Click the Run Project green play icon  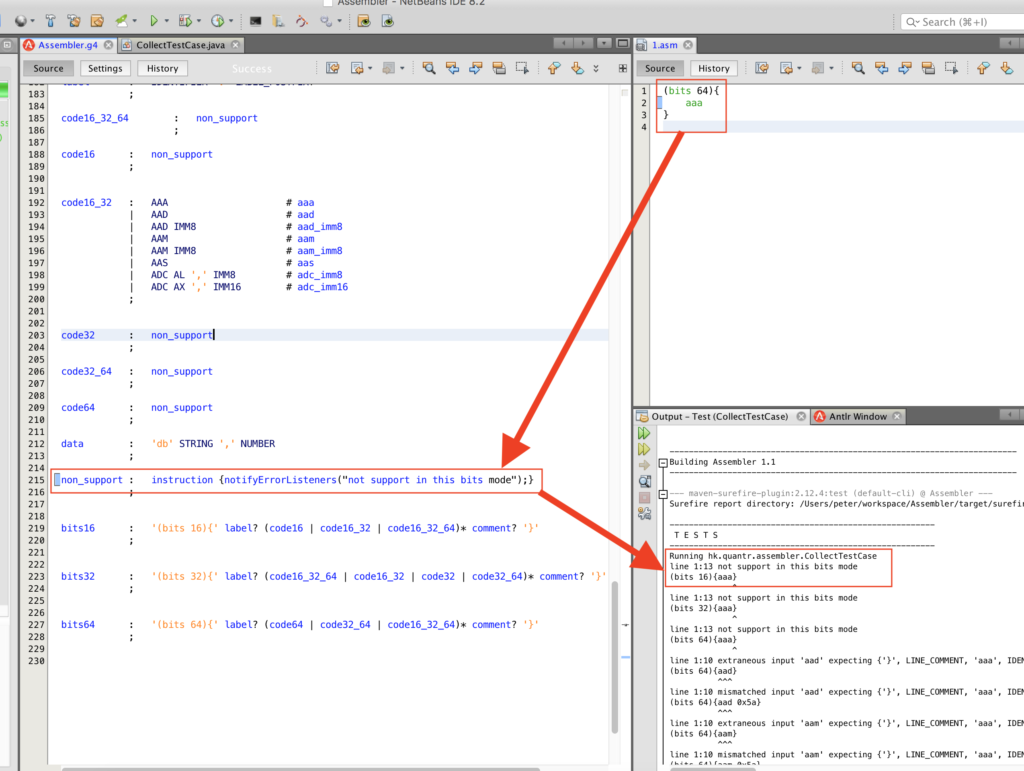(153, 22)
